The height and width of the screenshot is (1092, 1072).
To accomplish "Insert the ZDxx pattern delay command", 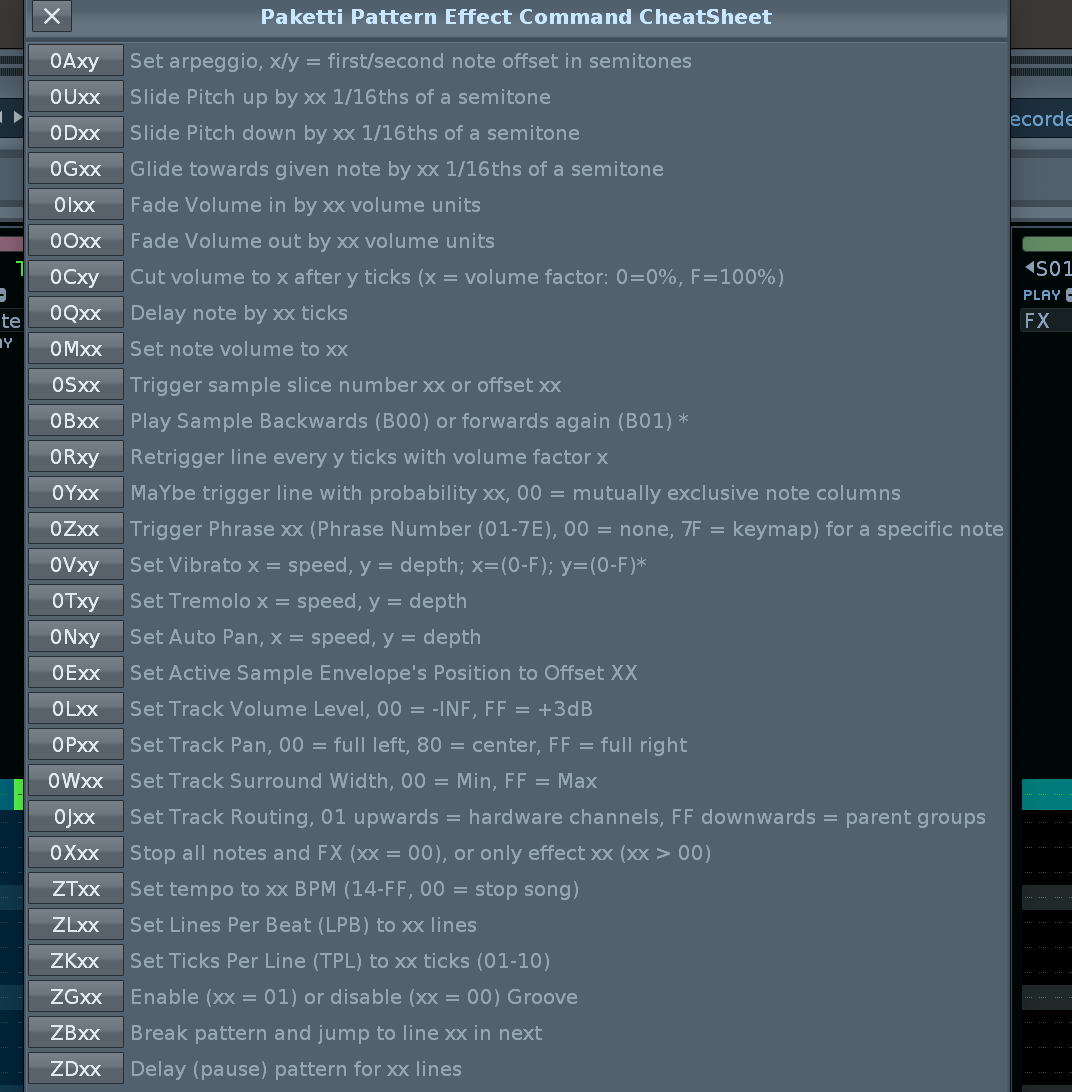I will (x=76, y=1069).
